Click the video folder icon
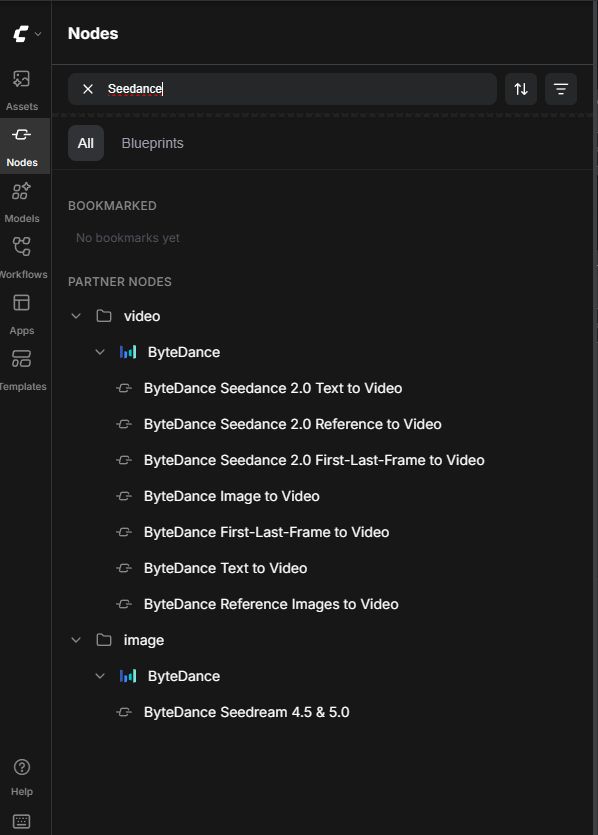 (x=104, y=316)
